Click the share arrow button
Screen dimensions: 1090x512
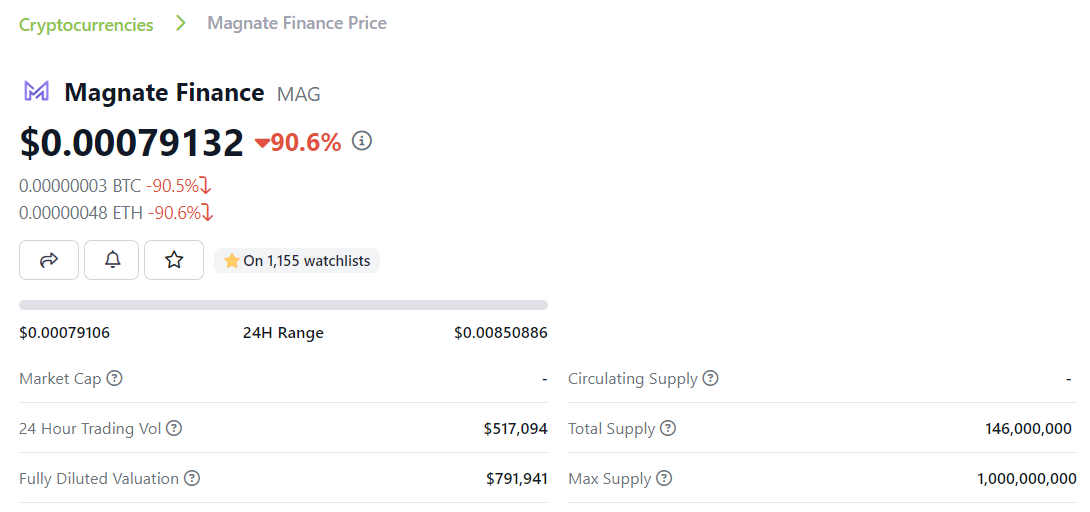(49, 260)
